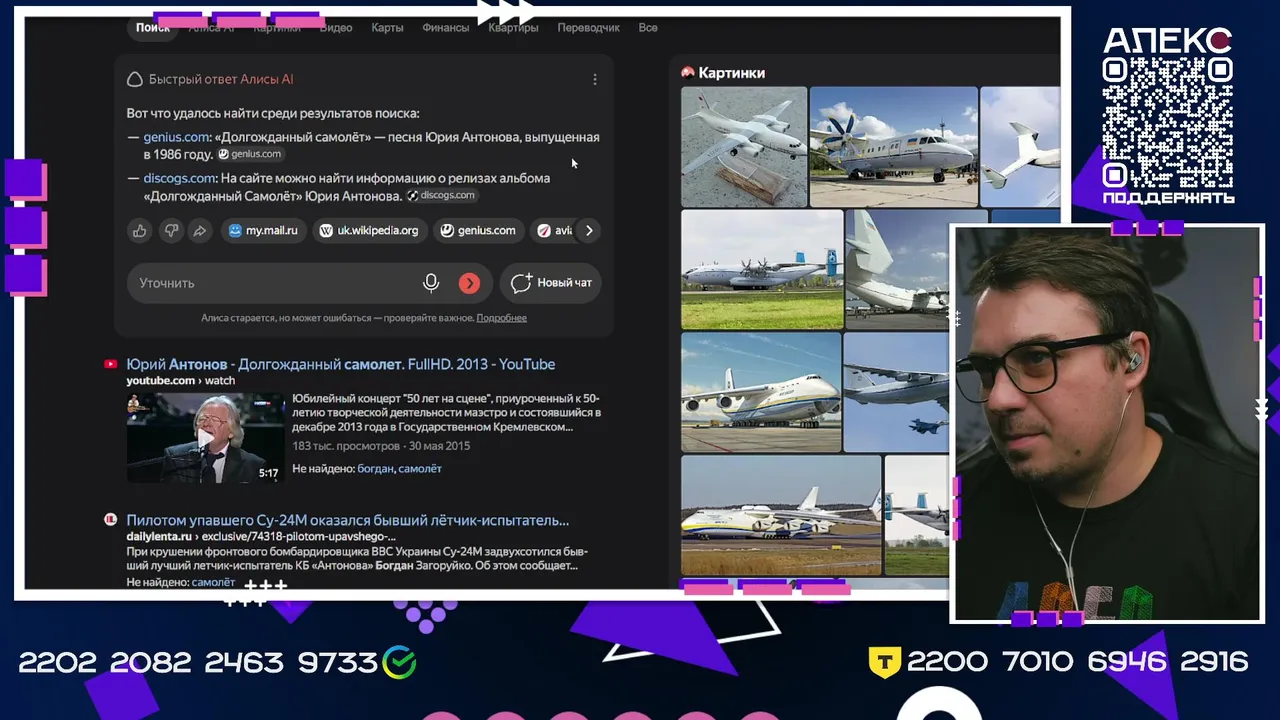Click the YouTube favicon beside the video result
This screenshot has height=720, width=1280.
point(111,364)
